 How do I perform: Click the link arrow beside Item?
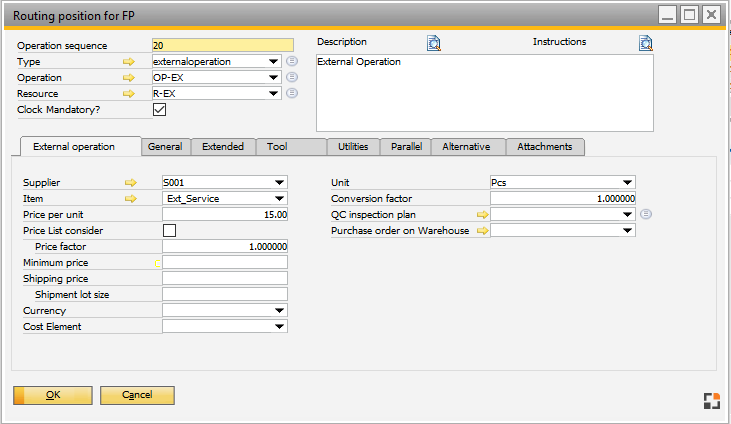pyautogui.click(x=129, y=199)
